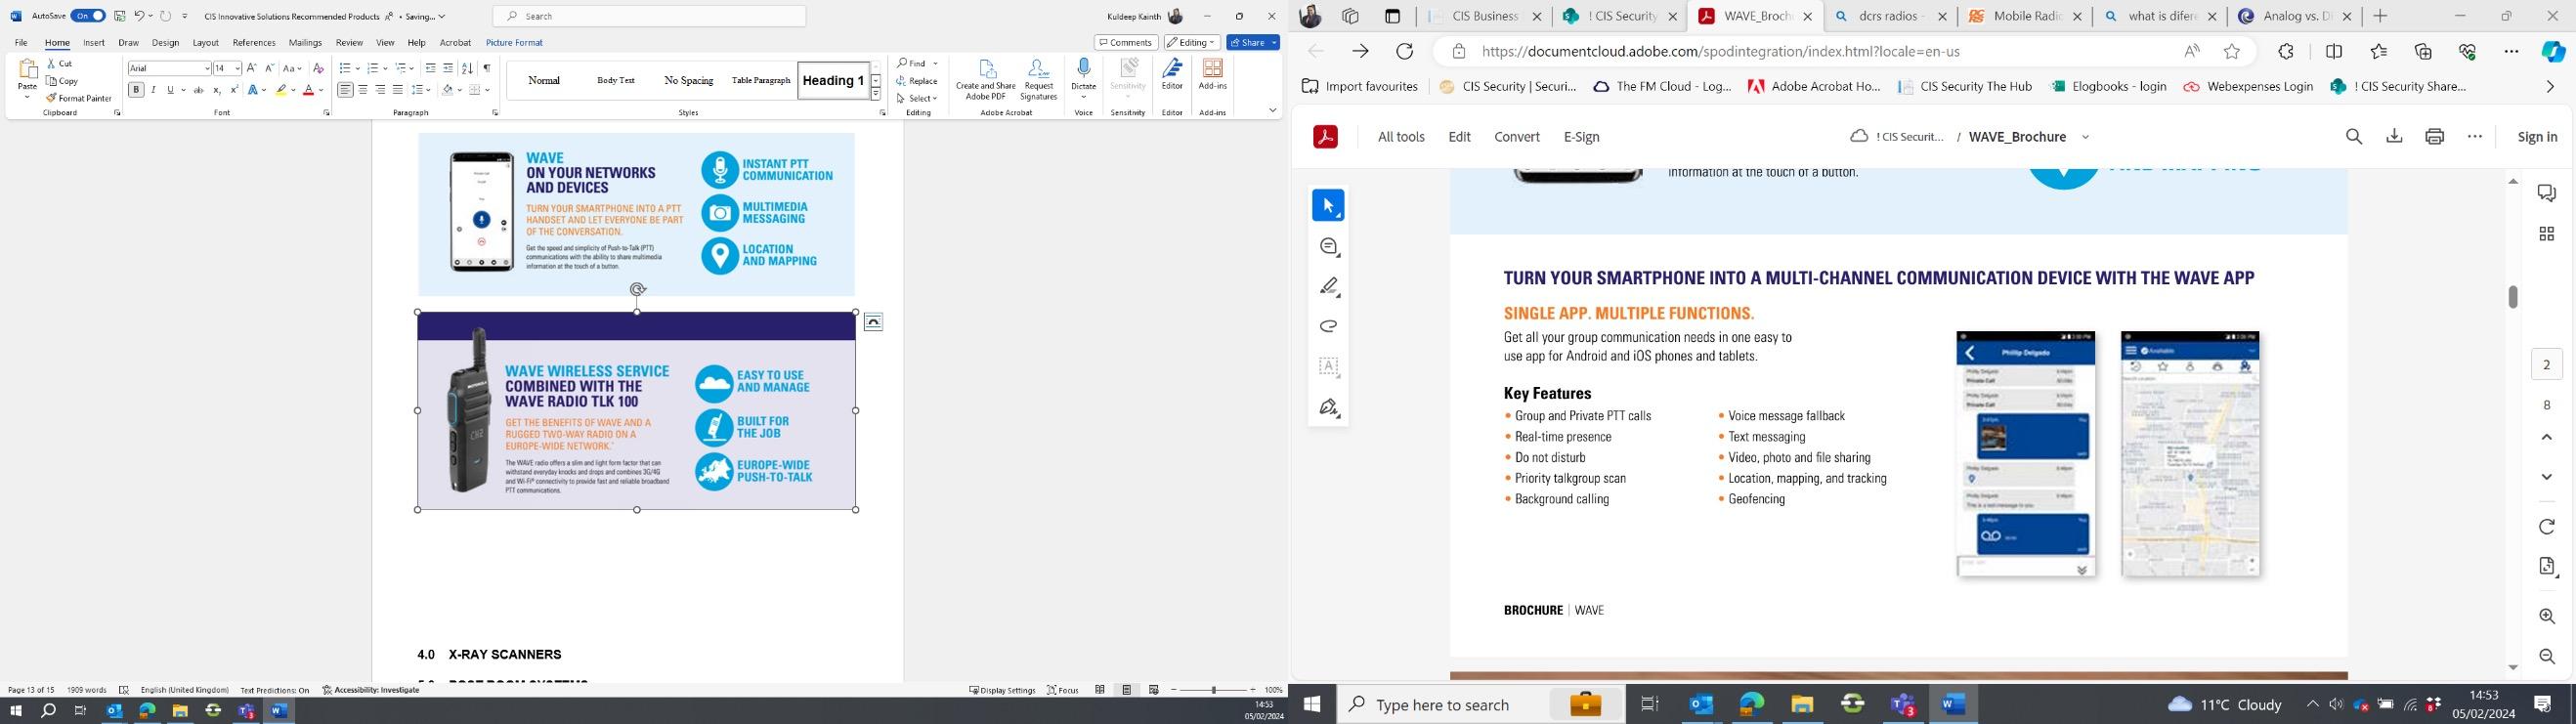Toggle Italic formatting

click(153, 90)
